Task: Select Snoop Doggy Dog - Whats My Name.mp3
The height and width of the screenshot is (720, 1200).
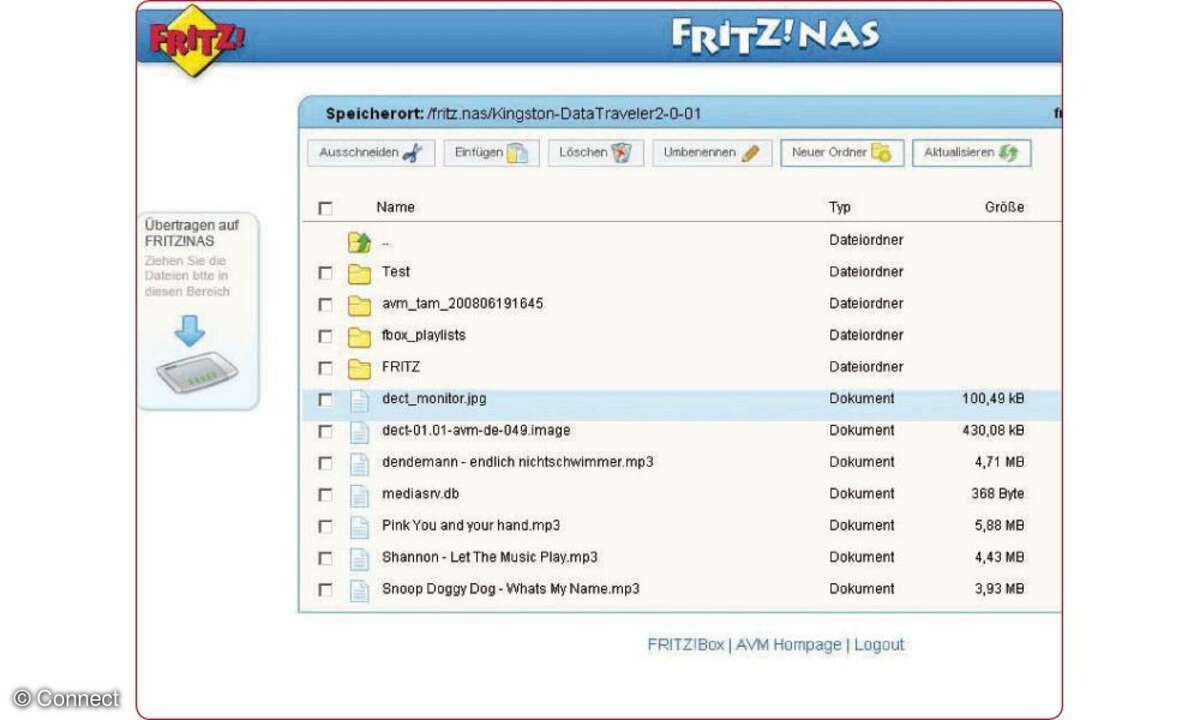Action: coord(511,588)
